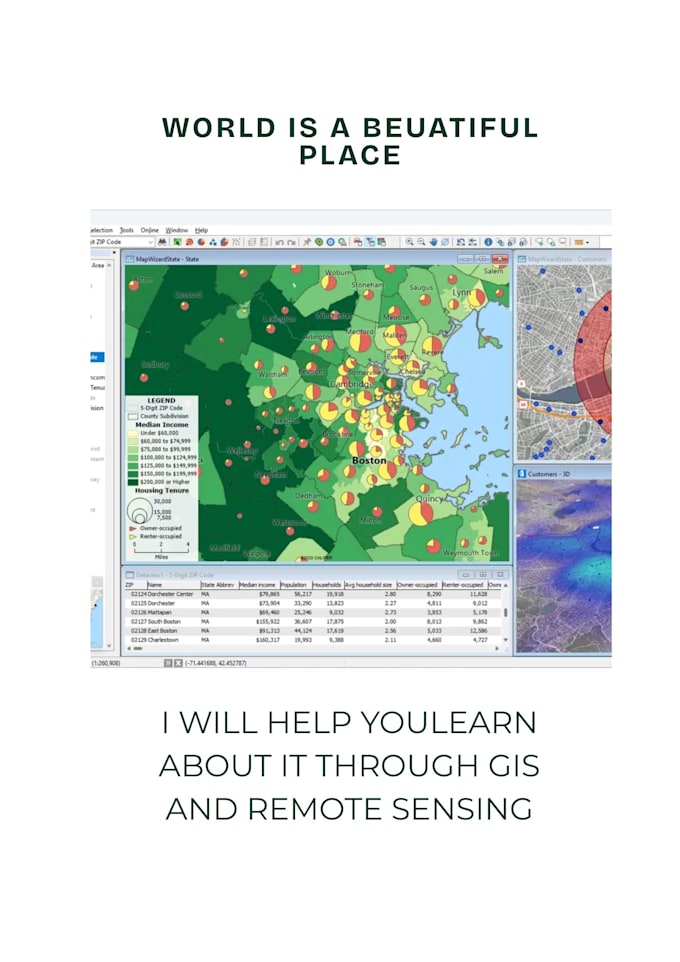Click the red printer-like toolbar icon
The height and width of the screenshot is (962, 680).
[357, 242]
